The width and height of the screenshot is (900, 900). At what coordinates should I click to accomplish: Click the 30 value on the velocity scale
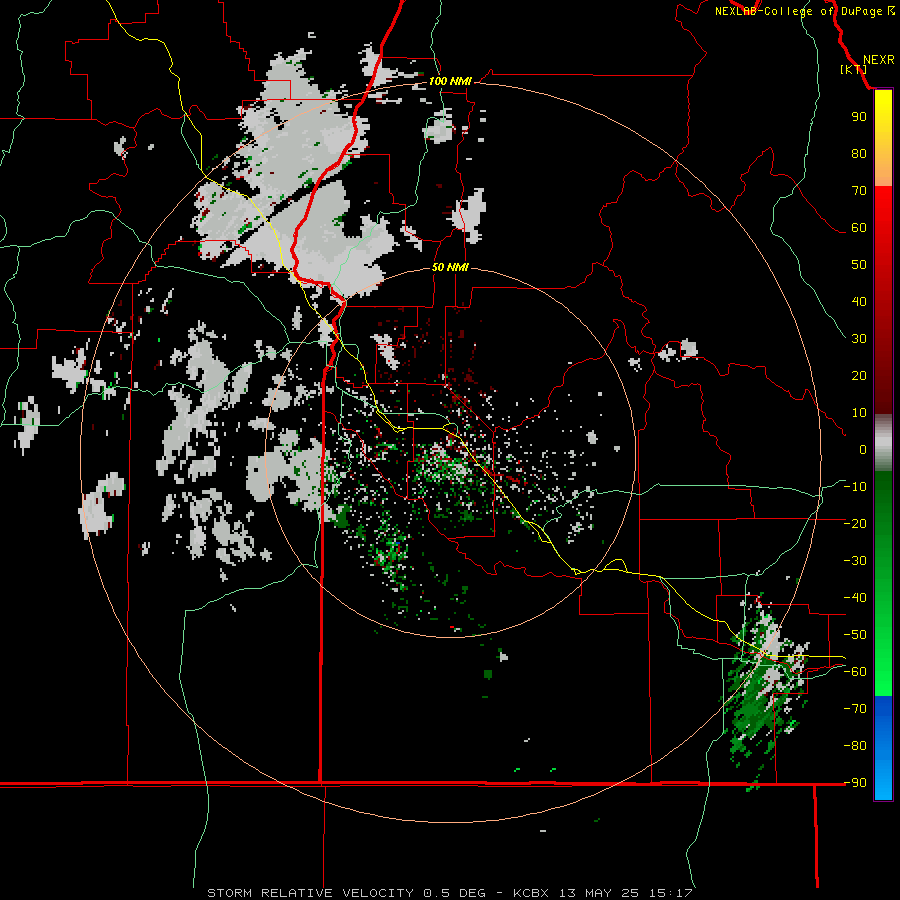(x=859, y=339)
